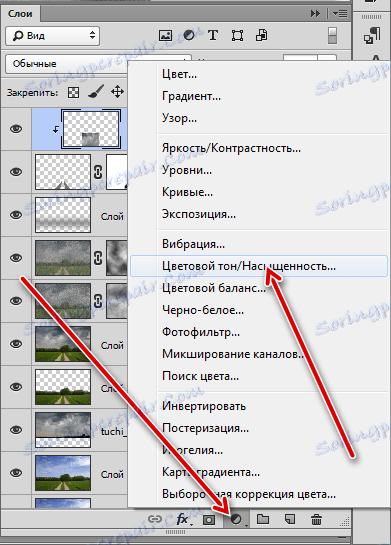Select the top clipped layer thumbnail
The height and width of the screenshot is (545, 391).
(91, 129)
